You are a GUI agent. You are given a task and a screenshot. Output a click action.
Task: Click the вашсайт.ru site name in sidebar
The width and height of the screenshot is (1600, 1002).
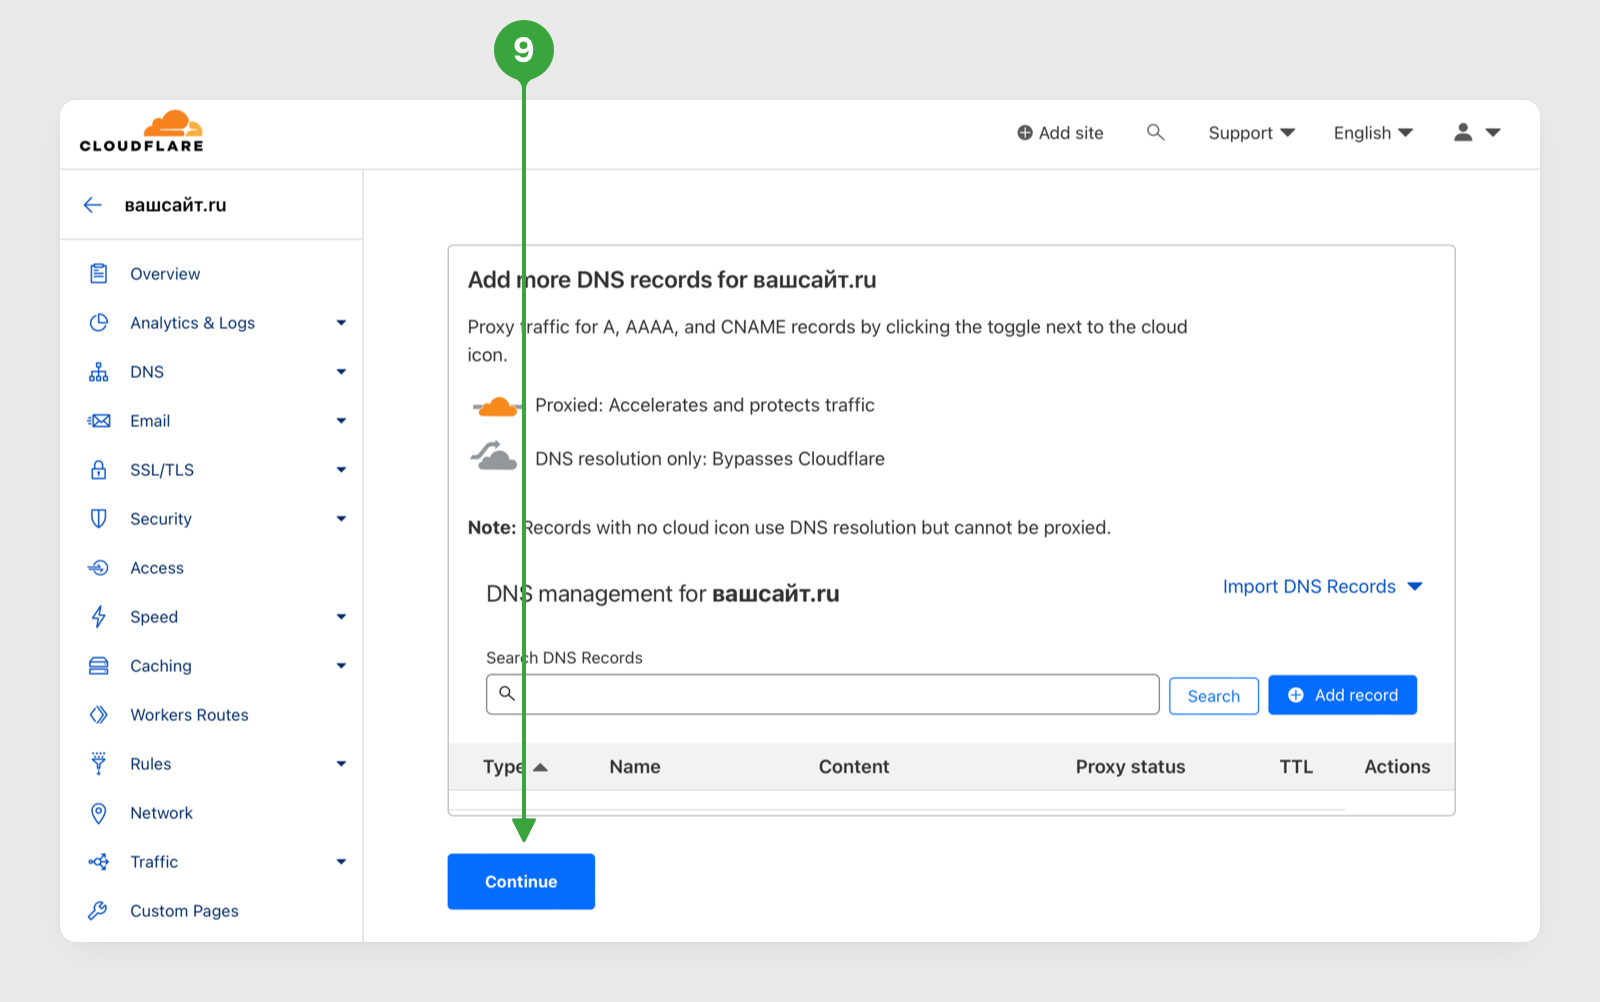[175, 205]
